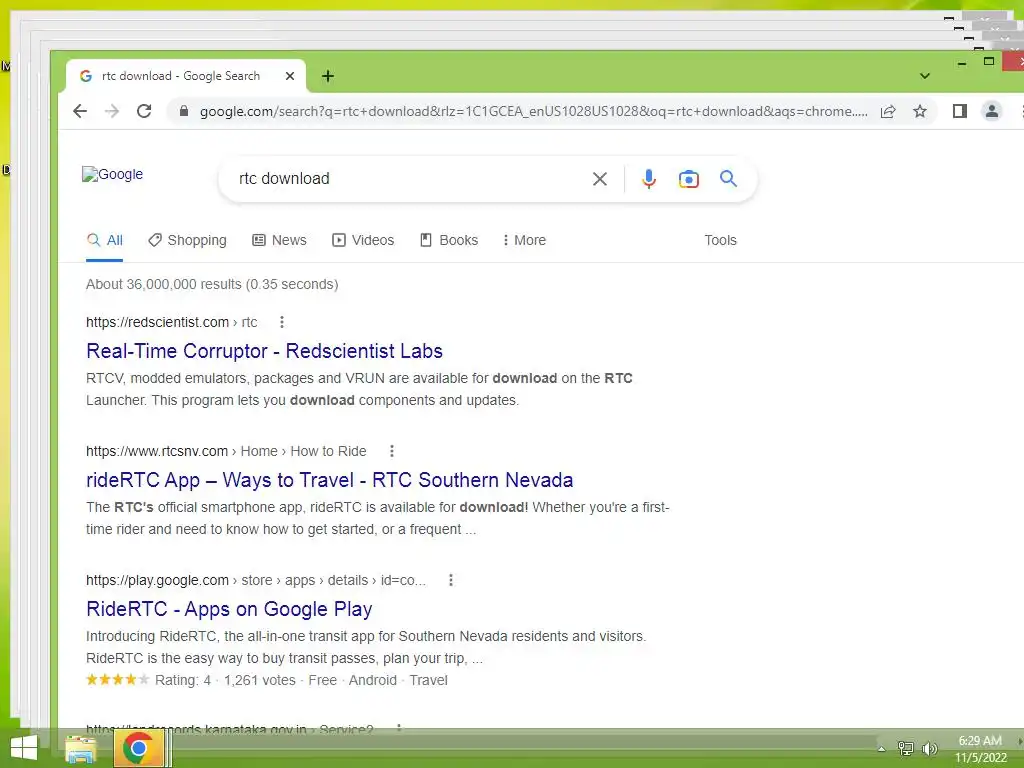The image size is (1024, 768).
Task: Open network status tray icon
Action: [906, 748]
